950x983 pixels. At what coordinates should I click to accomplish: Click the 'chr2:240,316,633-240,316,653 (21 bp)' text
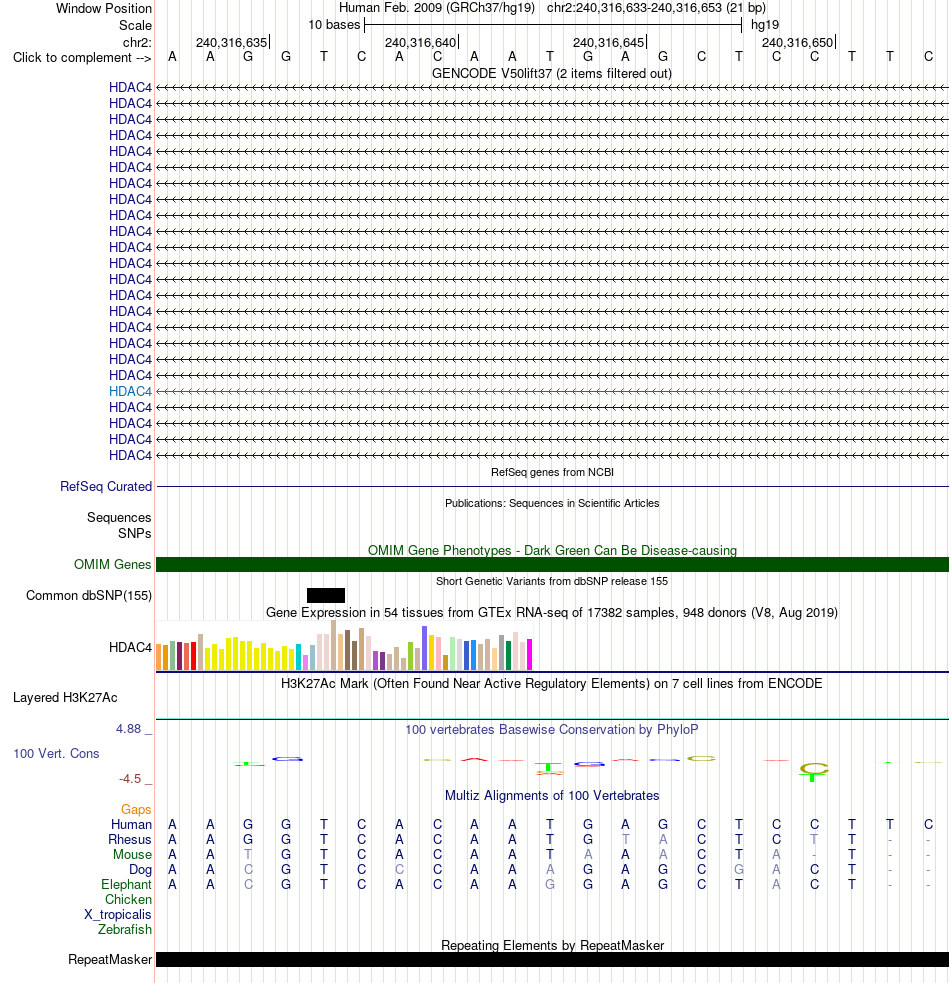[657, 8]
